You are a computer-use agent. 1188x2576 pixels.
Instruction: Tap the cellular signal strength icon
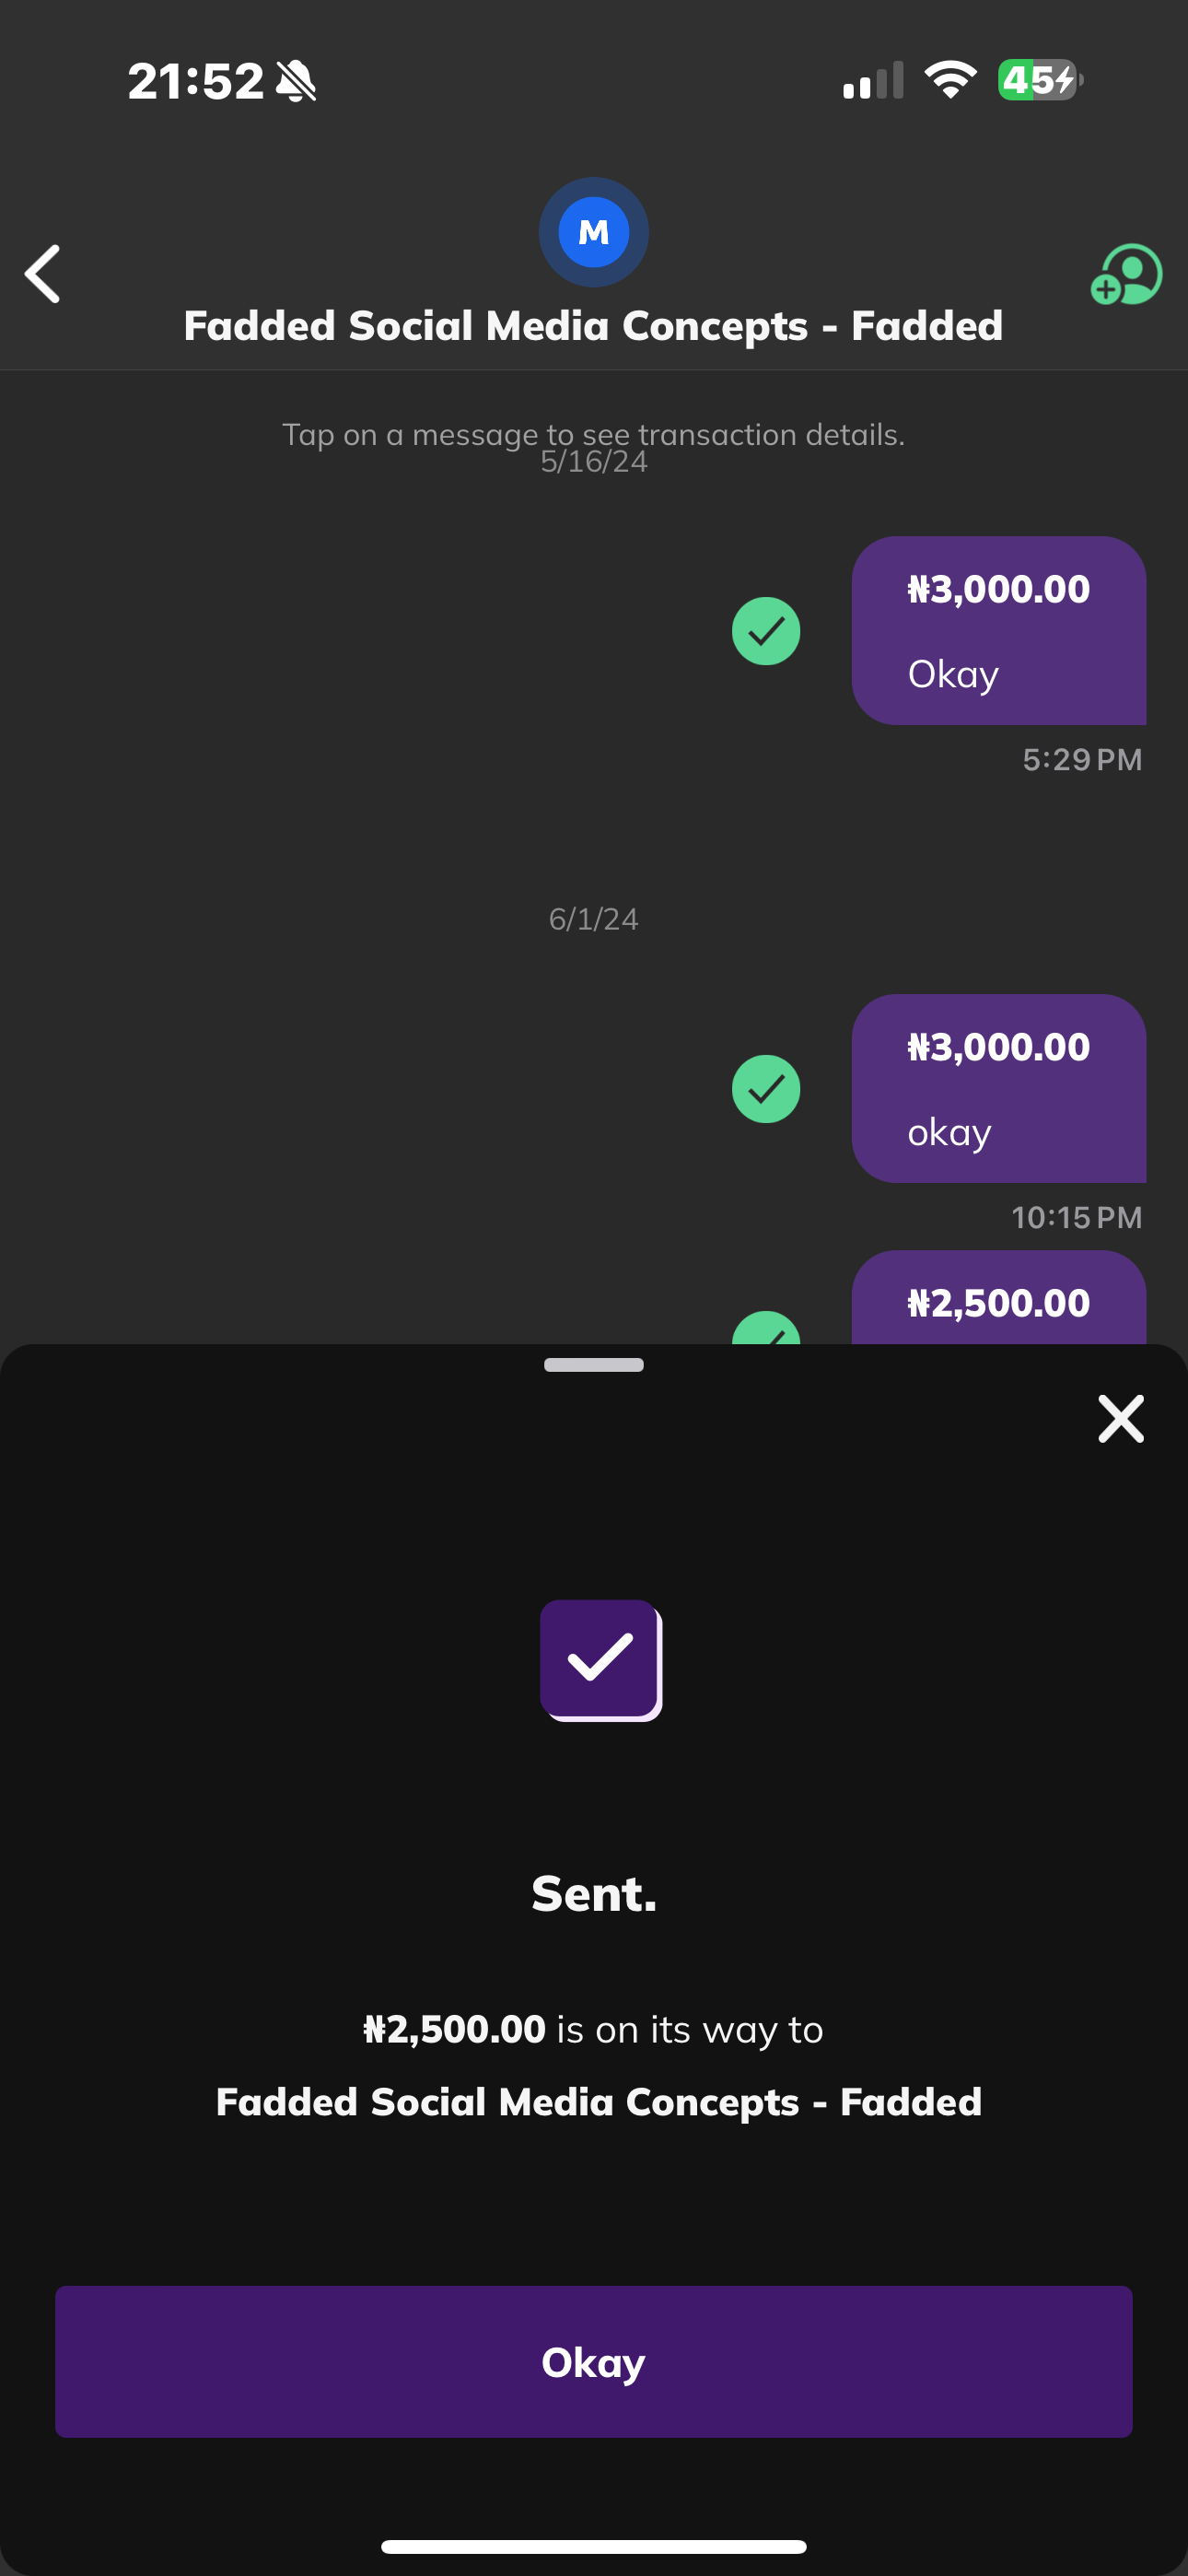pyautogui.click(x=873, y=80)
